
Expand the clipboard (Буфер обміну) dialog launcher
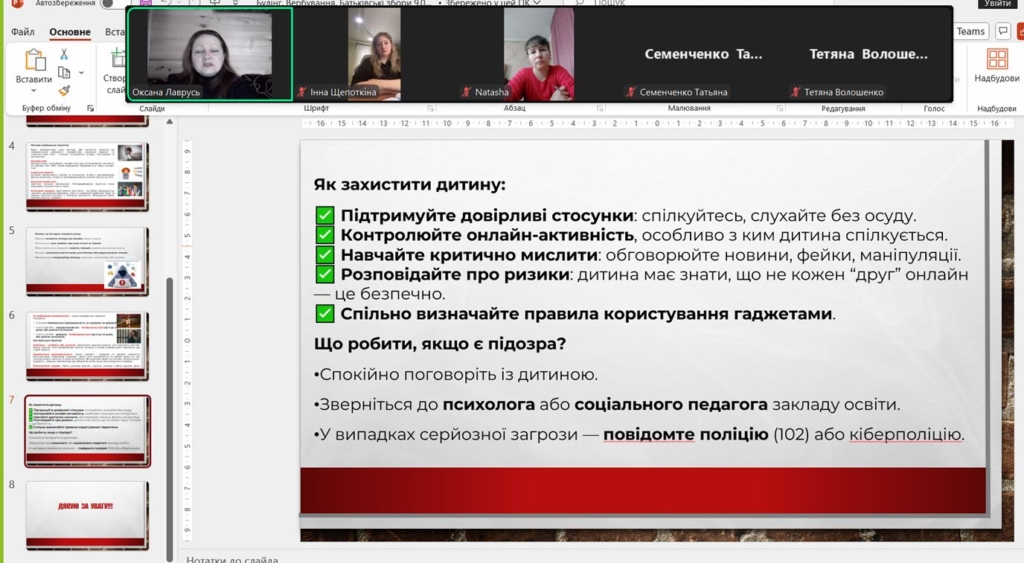pyautogui.click(x=91, y=108)
